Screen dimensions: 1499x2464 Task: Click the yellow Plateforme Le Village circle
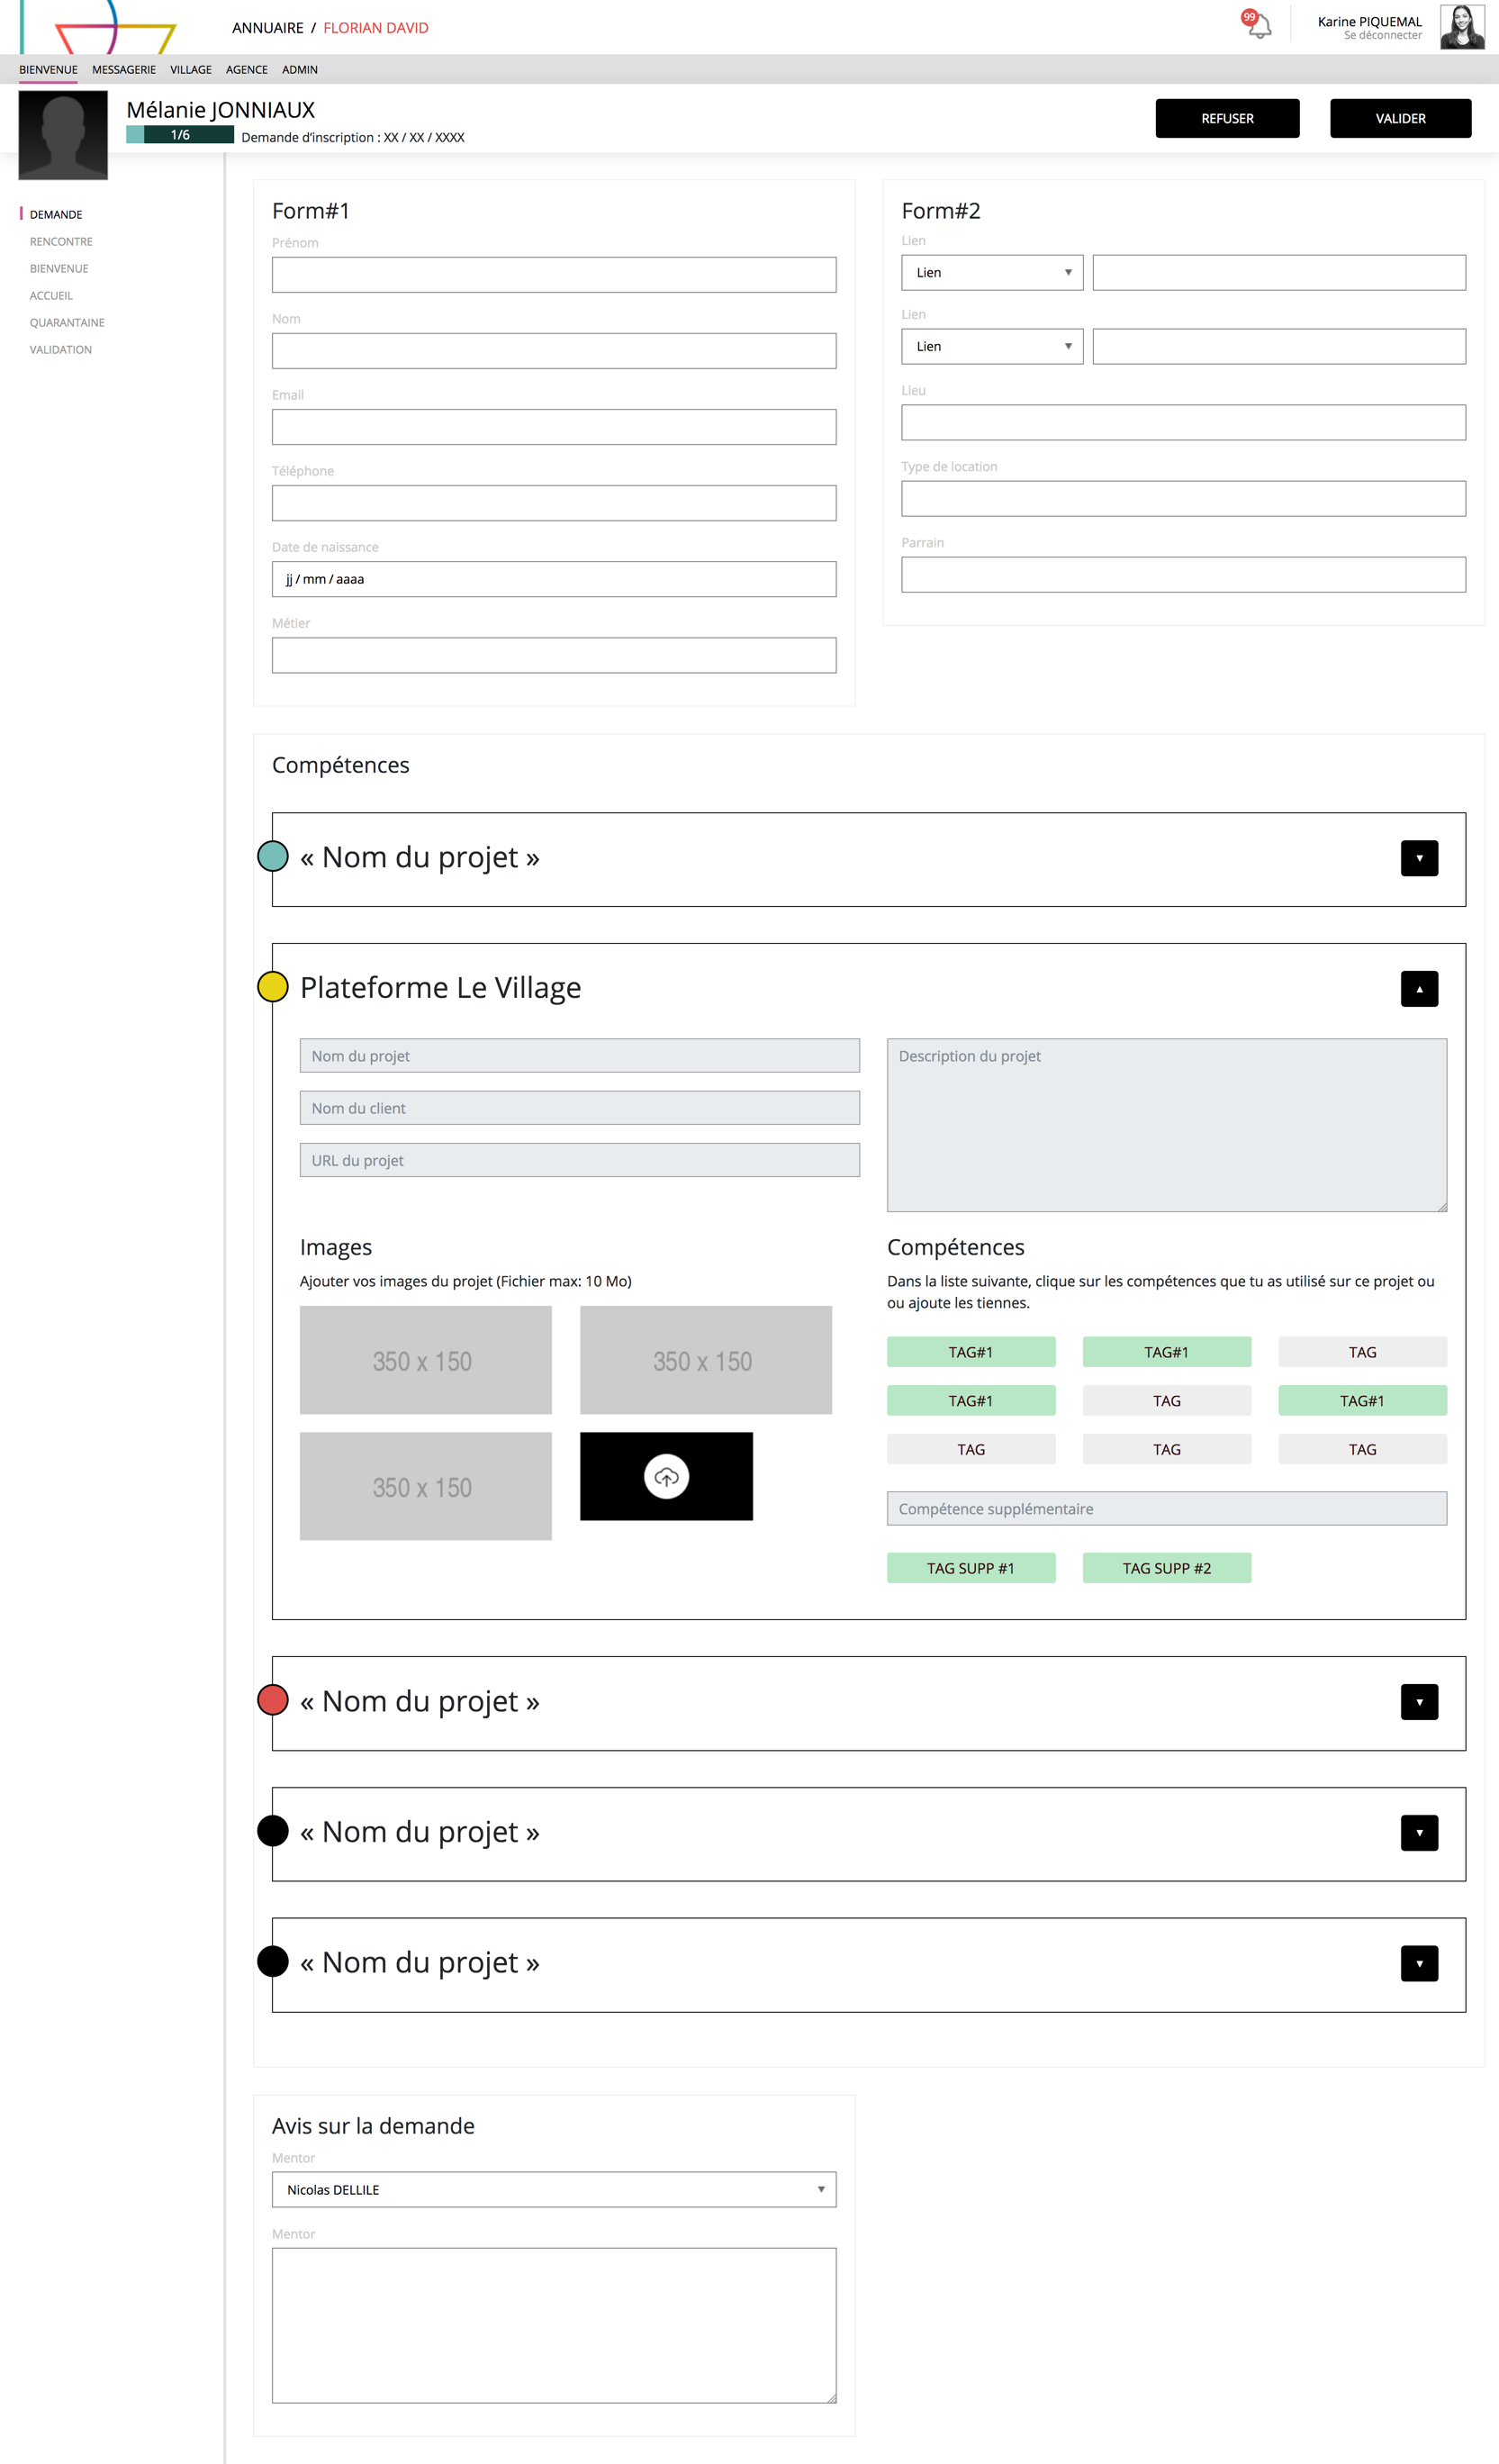pyautogui.click(x=273, y=987)
